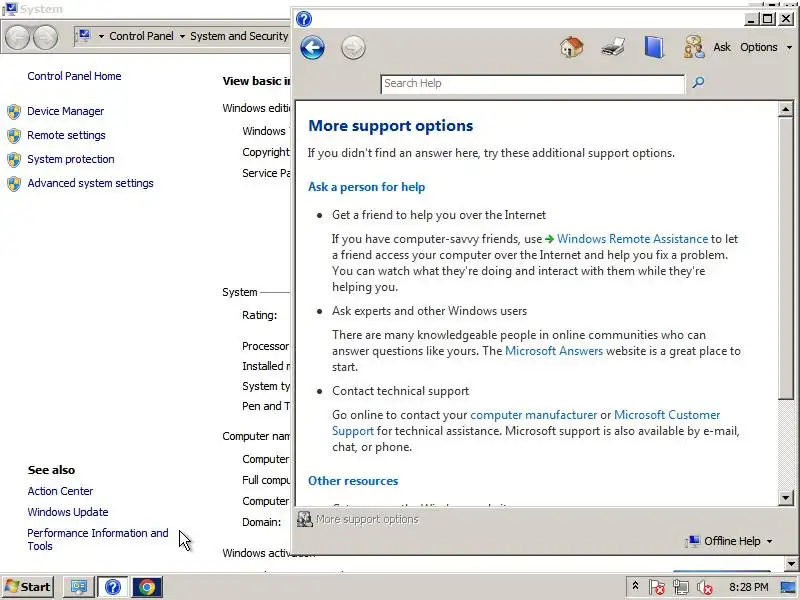The image size is (800, 600).
Task: Expand arrow before System and Security breadcrumb
Action: point(182,36)
